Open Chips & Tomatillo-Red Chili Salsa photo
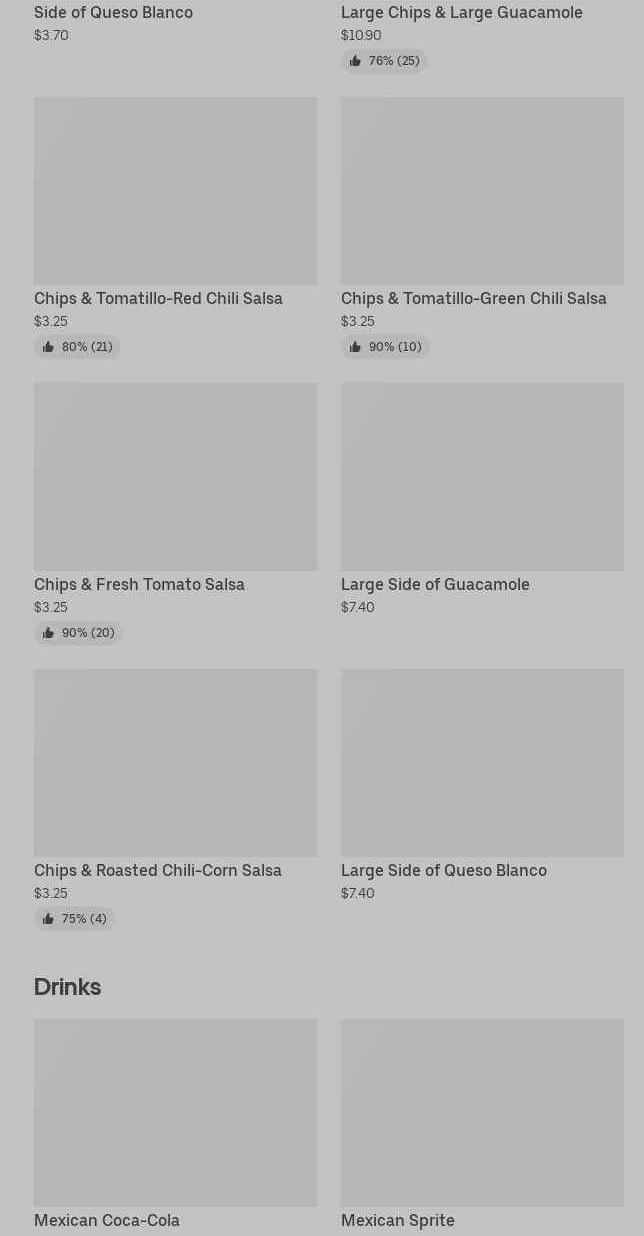The width and height of the screenshot is (644, 1236). coord(175,190)
